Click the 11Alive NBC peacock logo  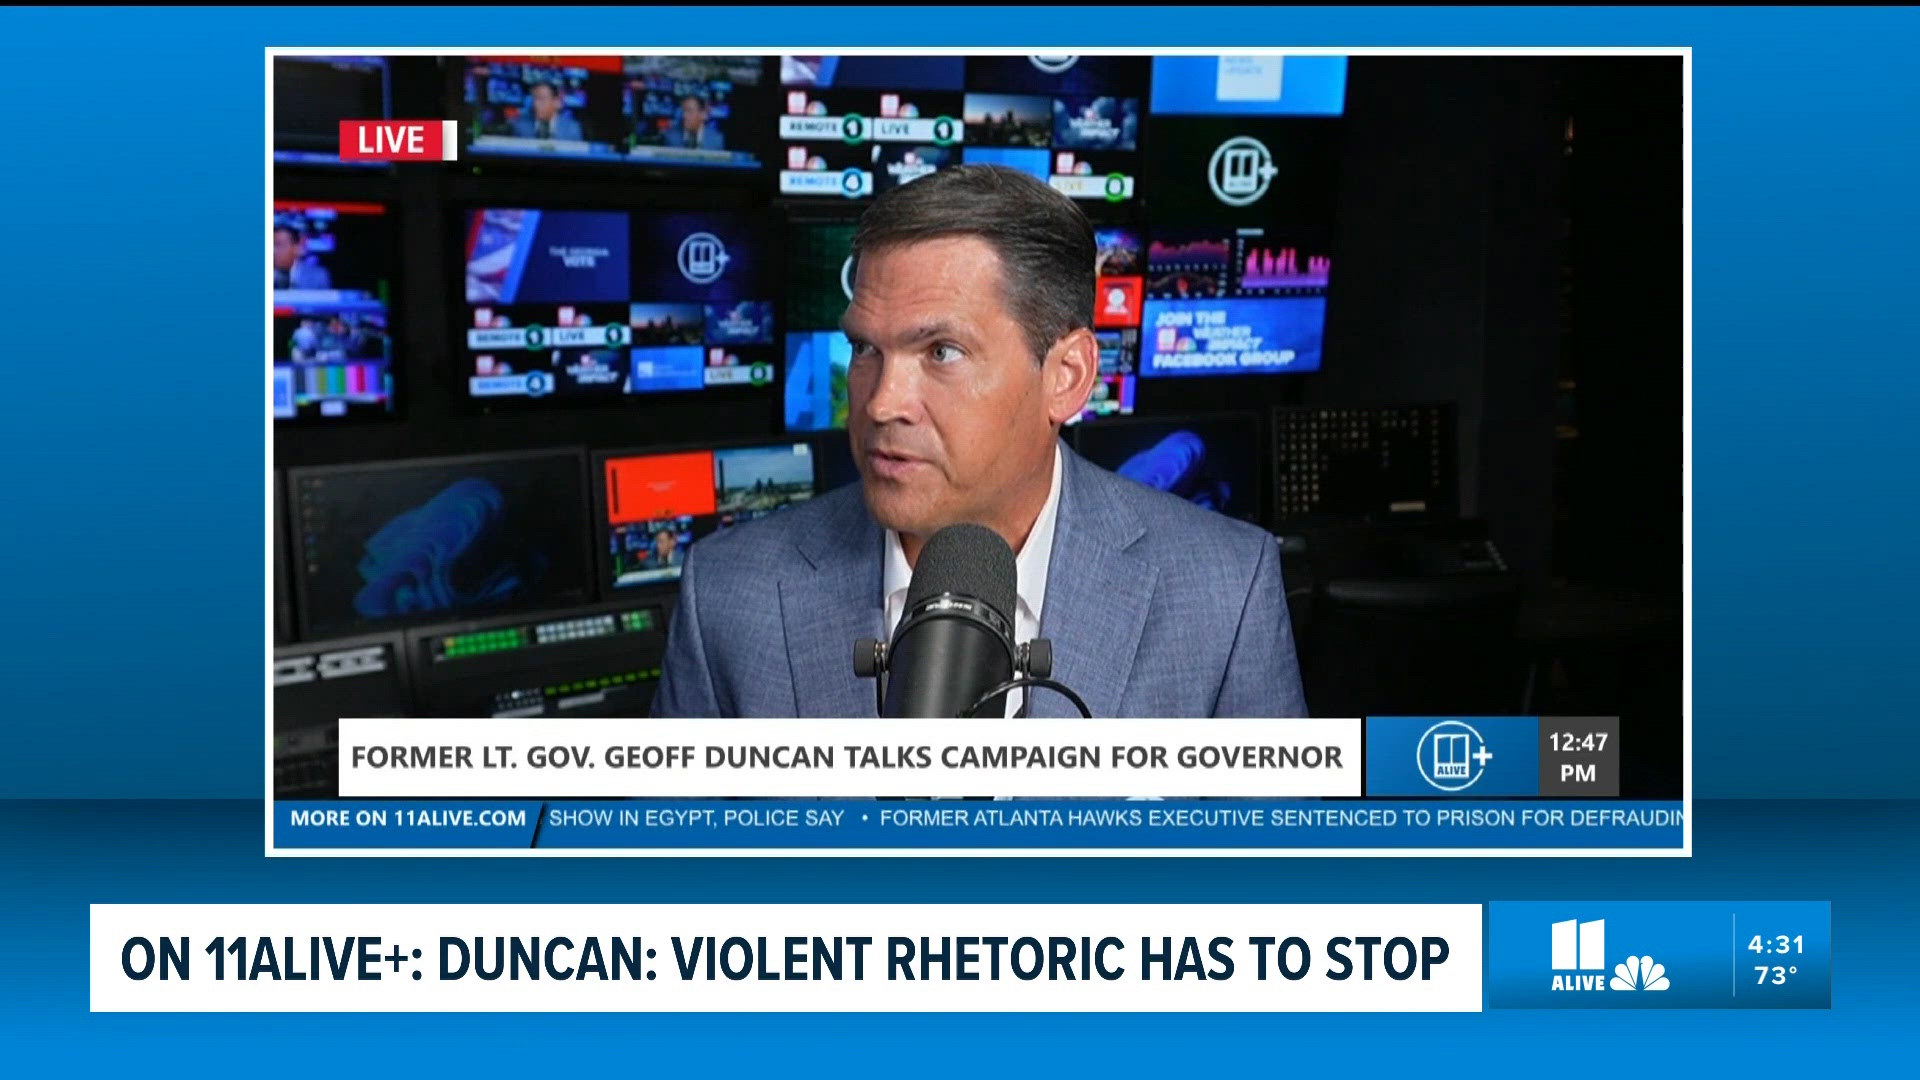tap(1610, 956)
